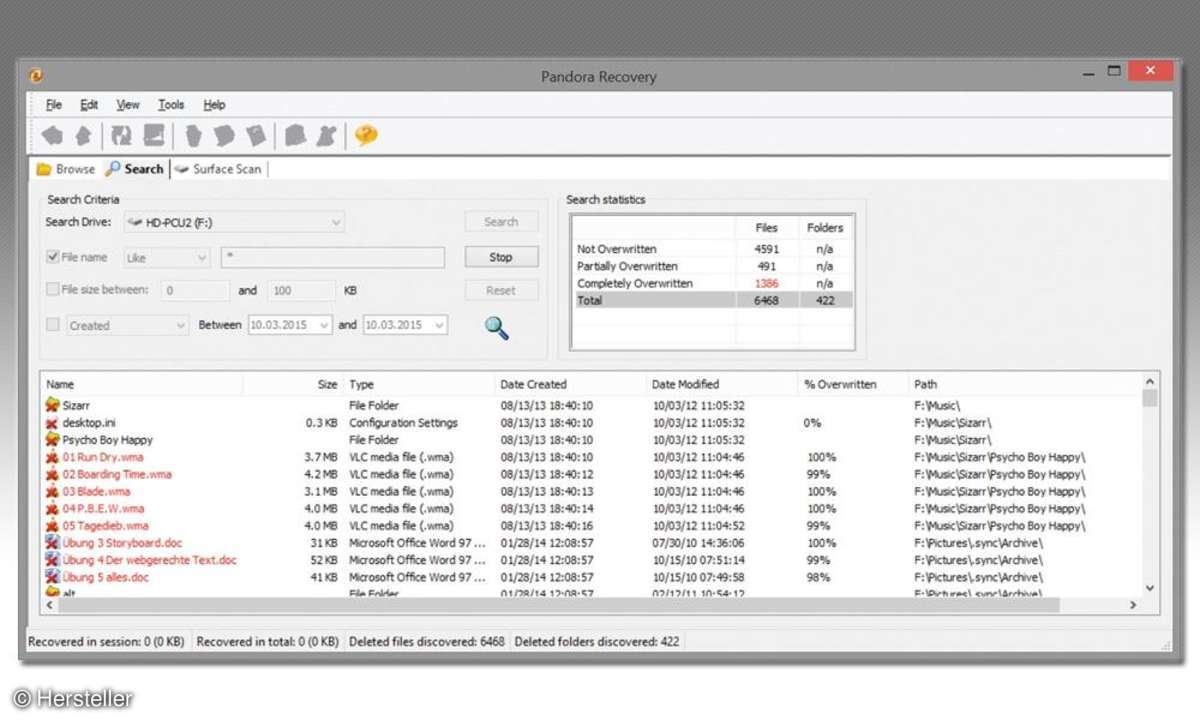Click the icon beside Übung 5 alles.doc
The width and height of the screenshot is (1200, 720).
tap(53, 577)
